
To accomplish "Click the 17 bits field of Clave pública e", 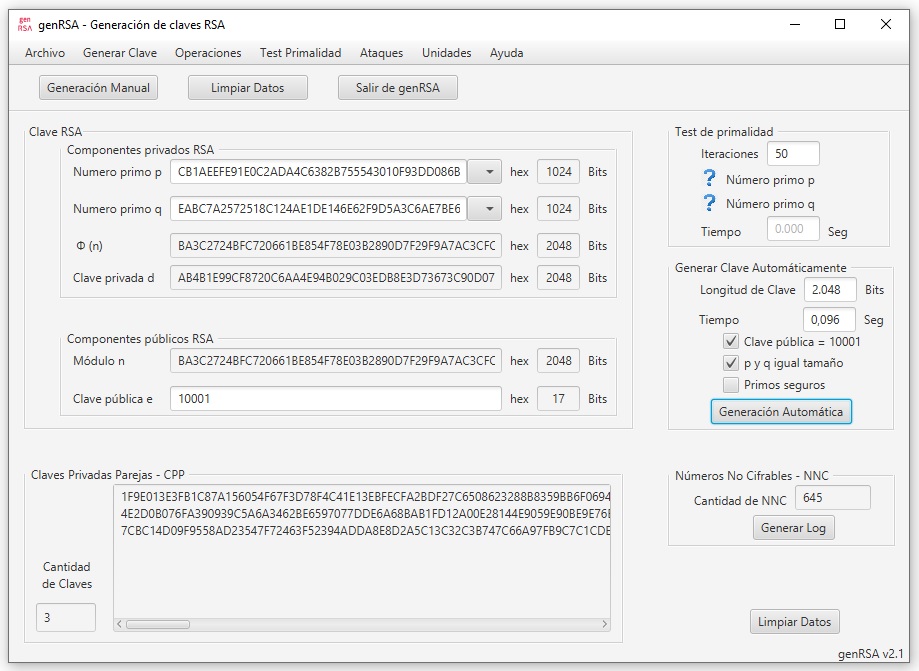I will tap(559, 399).
